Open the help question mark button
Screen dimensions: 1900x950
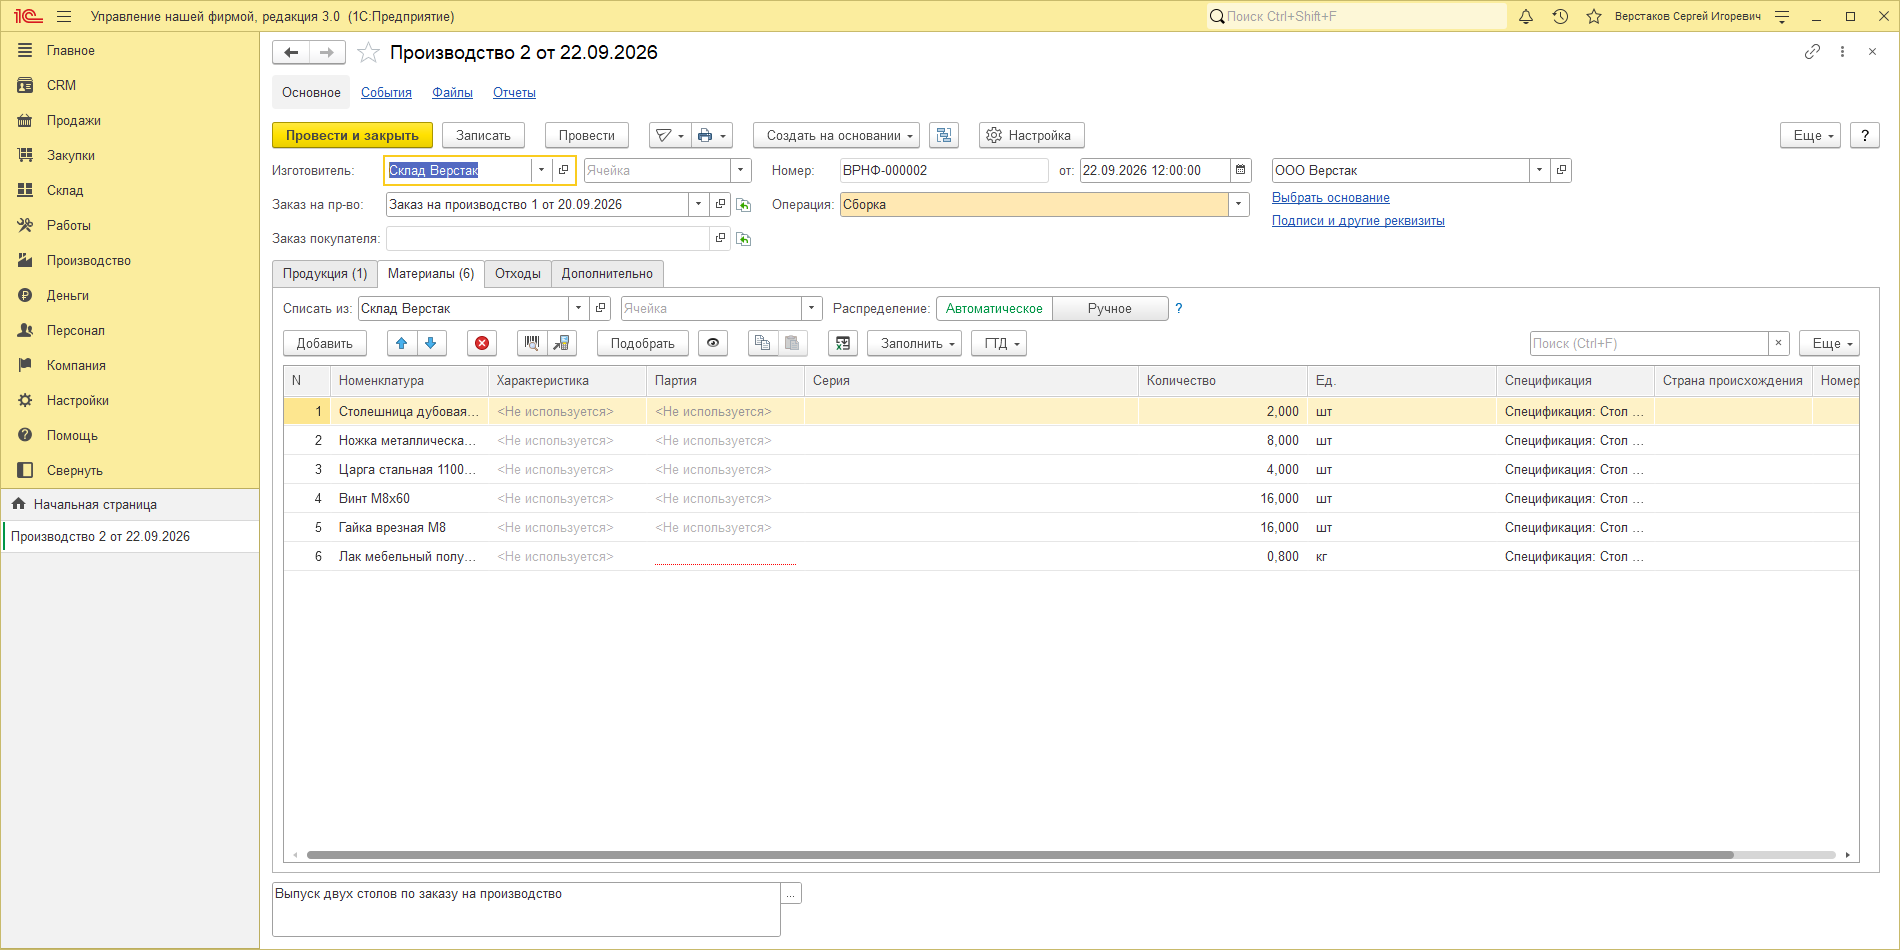point(1865,135)
